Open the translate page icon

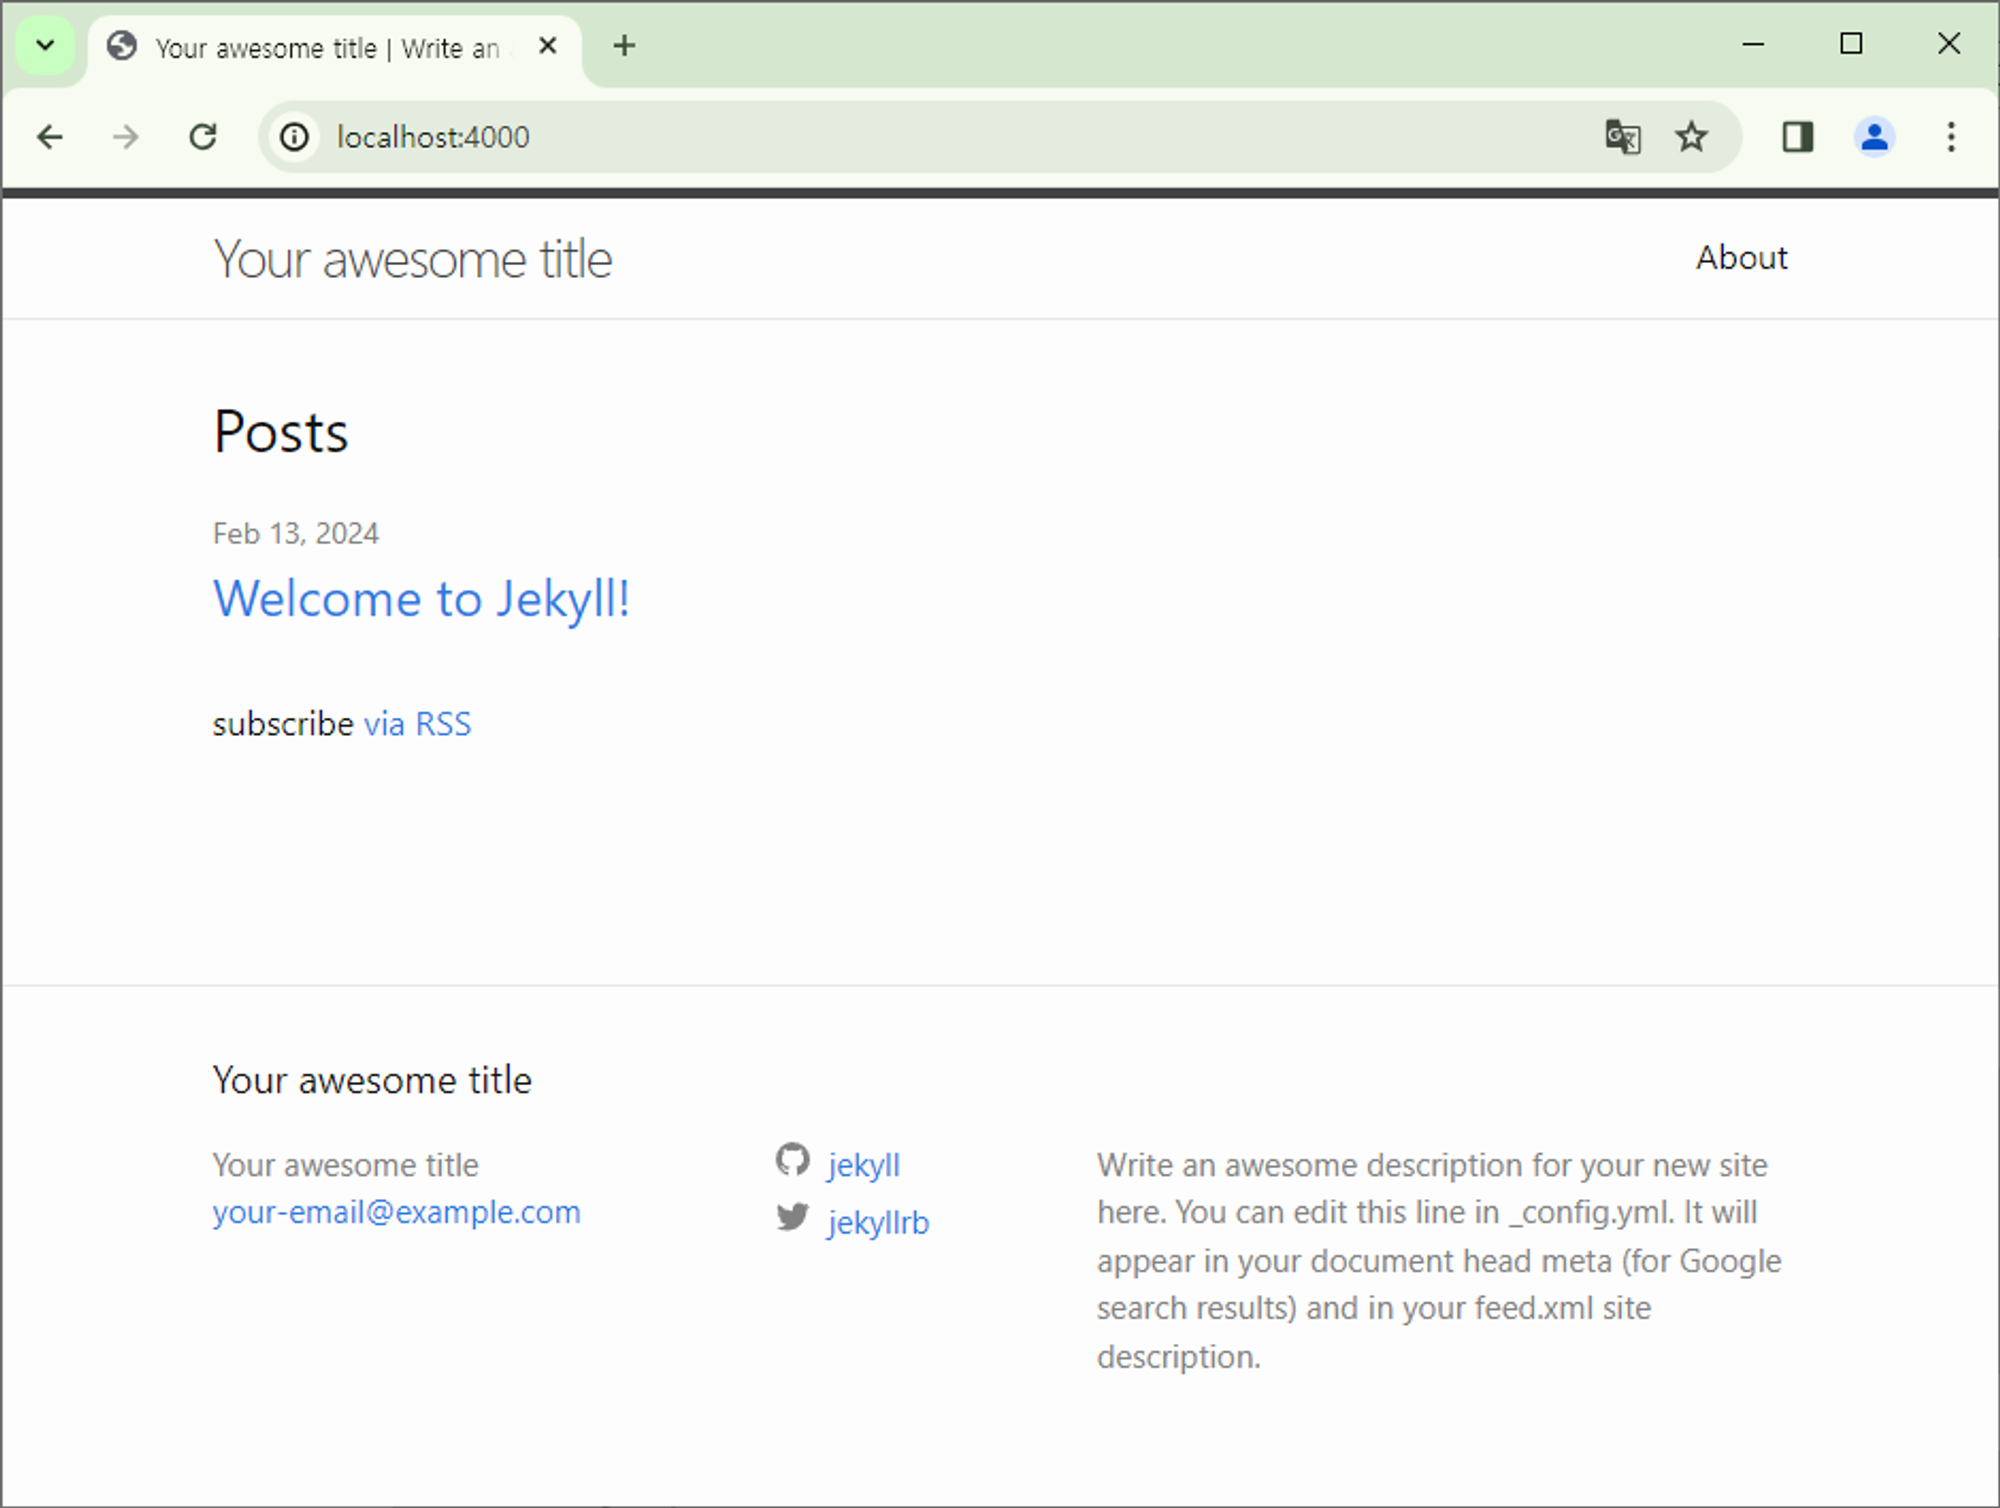tap(1623, 137)
